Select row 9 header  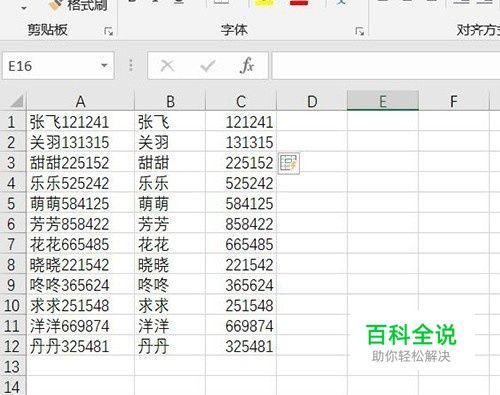(x=13, y=285)
